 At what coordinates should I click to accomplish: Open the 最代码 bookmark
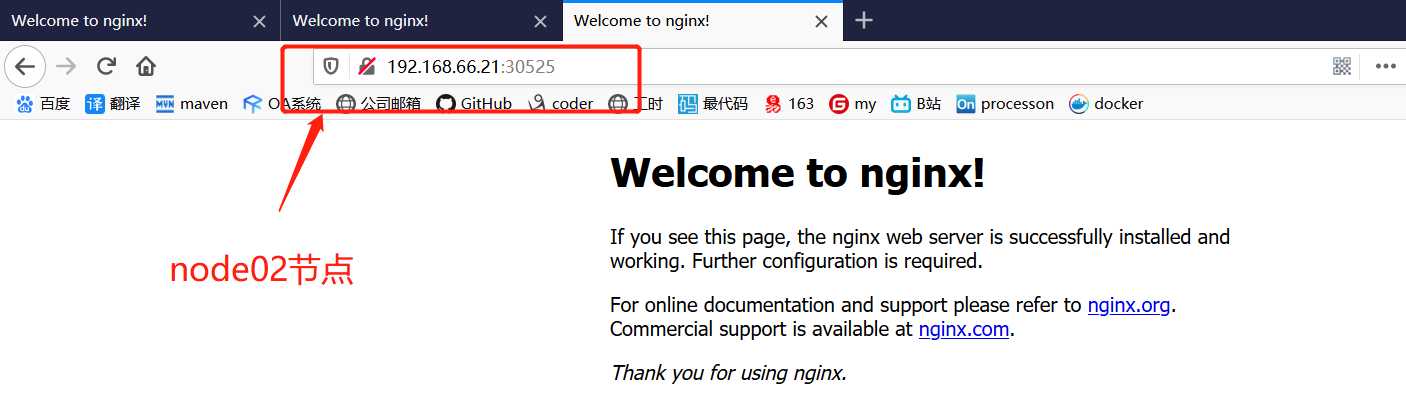point(713,104)
